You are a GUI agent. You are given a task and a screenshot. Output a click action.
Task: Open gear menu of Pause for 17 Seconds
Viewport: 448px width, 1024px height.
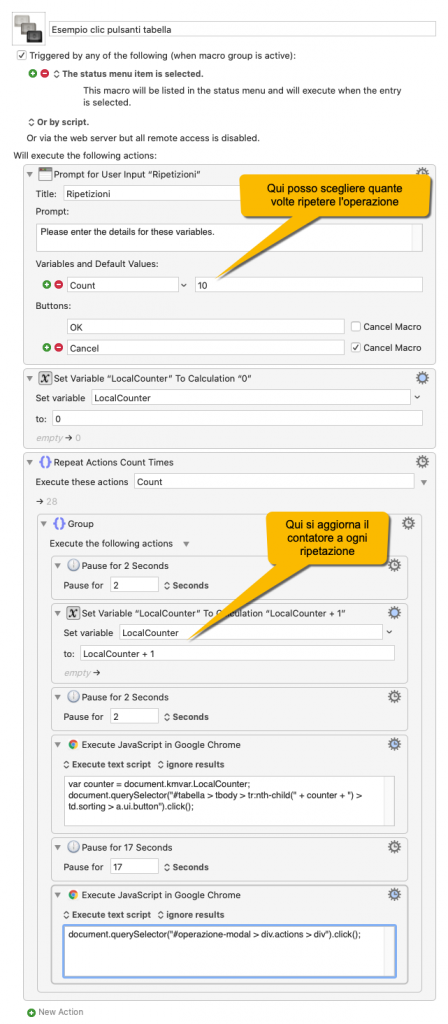[394, 846]
